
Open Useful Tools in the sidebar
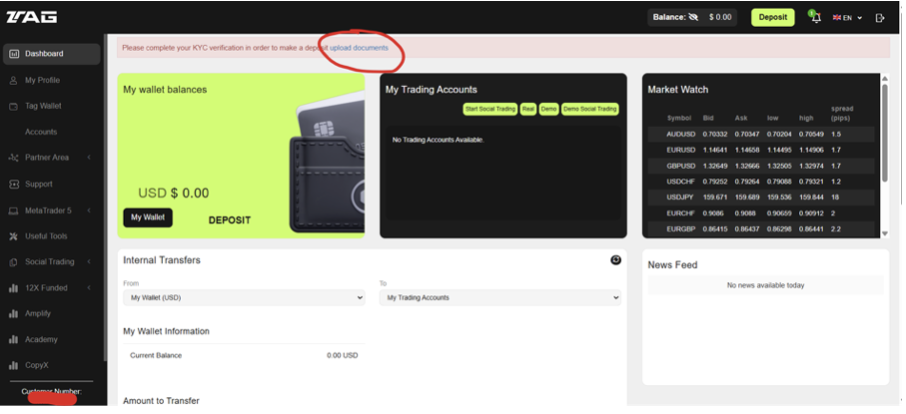click(x=46, y=236)
